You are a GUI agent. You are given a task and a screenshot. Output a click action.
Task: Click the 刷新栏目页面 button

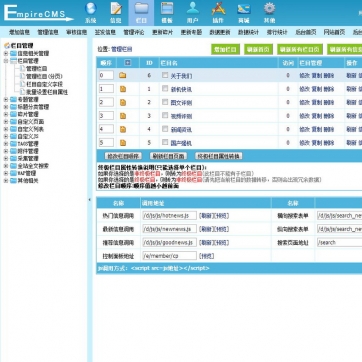point(168,156)
